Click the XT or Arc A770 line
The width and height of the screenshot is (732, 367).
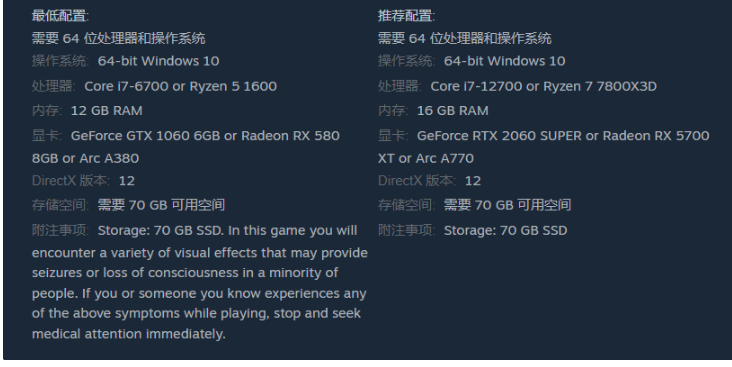426,158
